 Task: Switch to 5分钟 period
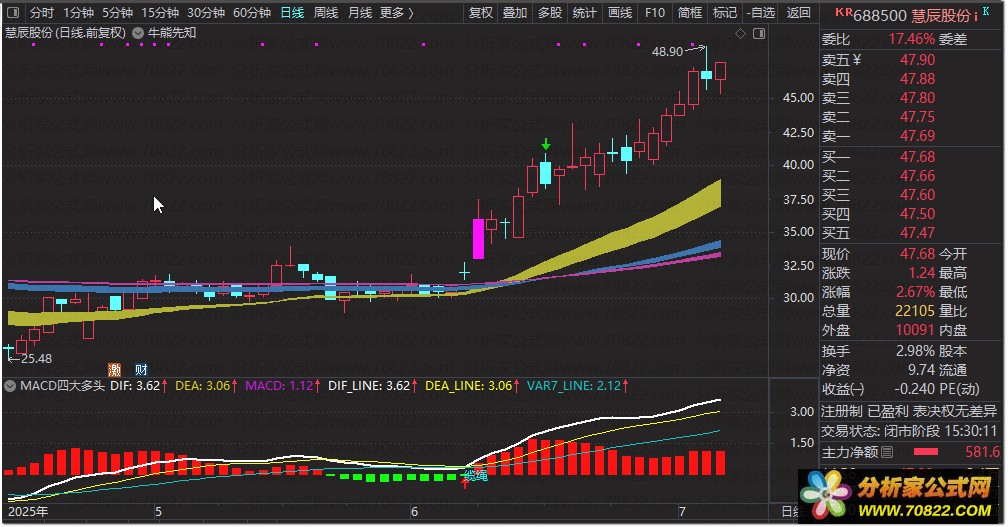click(x=118, y=12)
